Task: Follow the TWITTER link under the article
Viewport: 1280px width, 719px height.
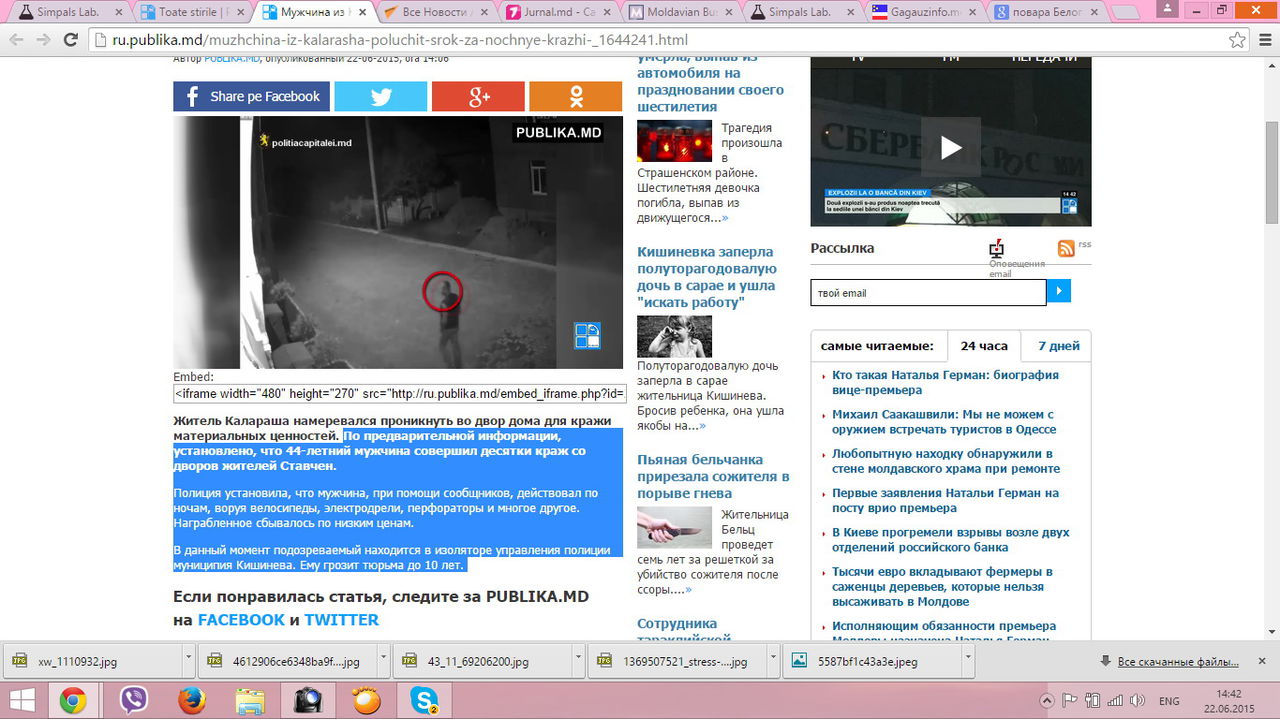Action: [342, 620]
